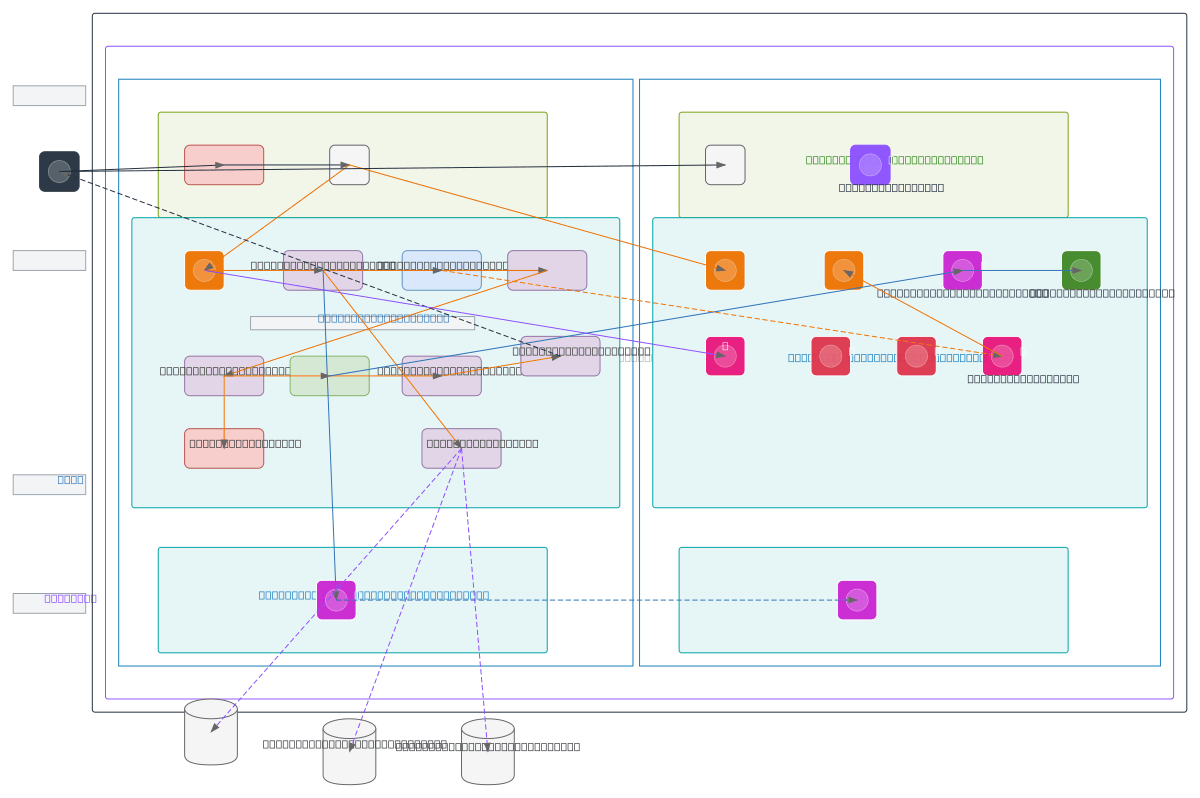Click the small white node in right green group

pyautogui.click(x=725, y=165)
